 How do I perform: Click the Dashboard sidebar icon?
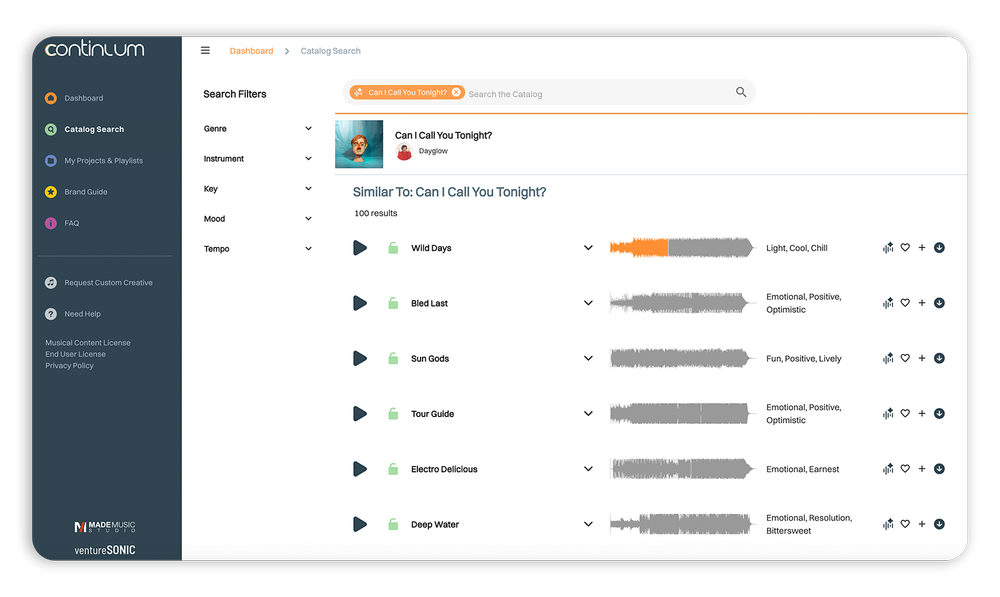(51, 98)
